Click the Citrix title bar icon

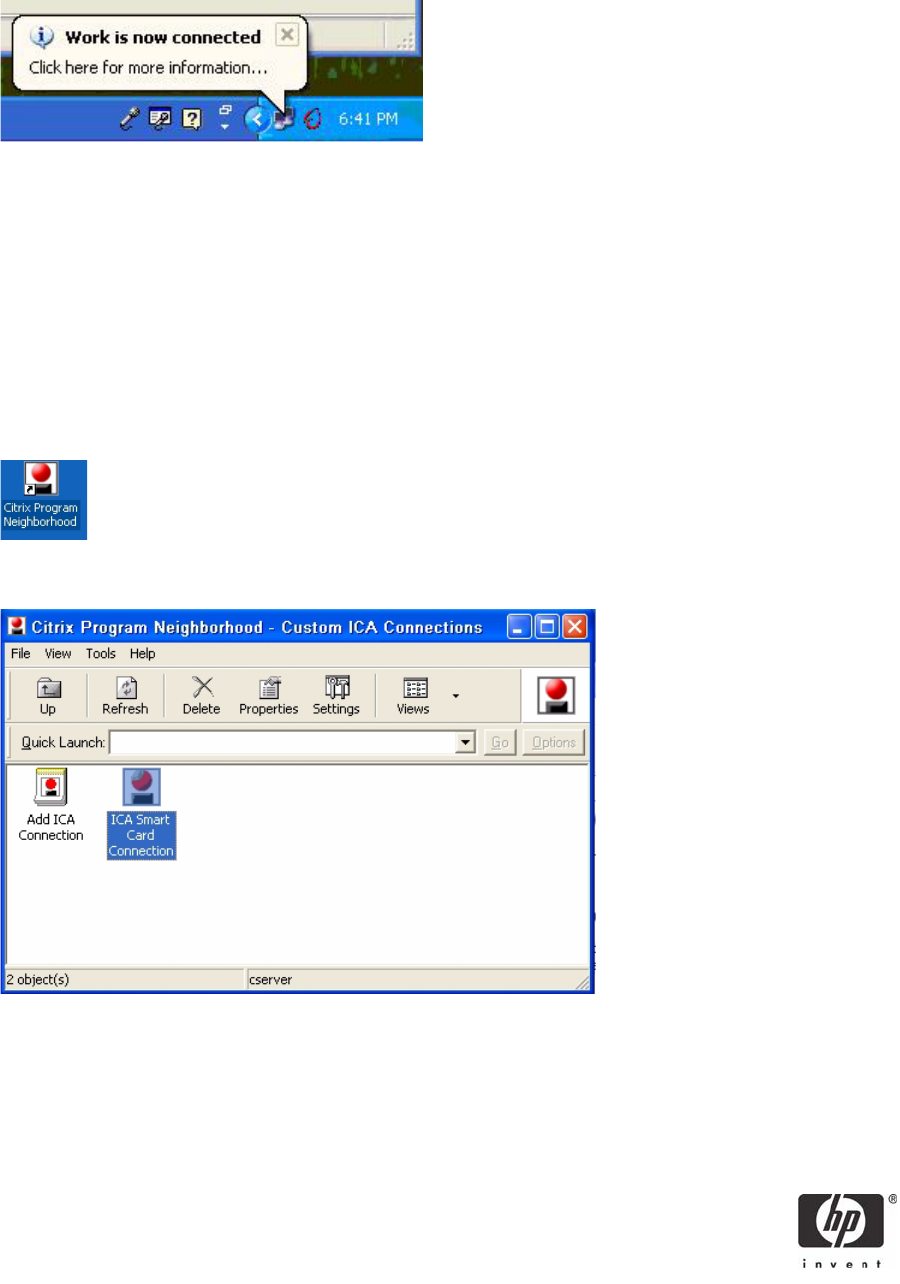tap(16, 628)
